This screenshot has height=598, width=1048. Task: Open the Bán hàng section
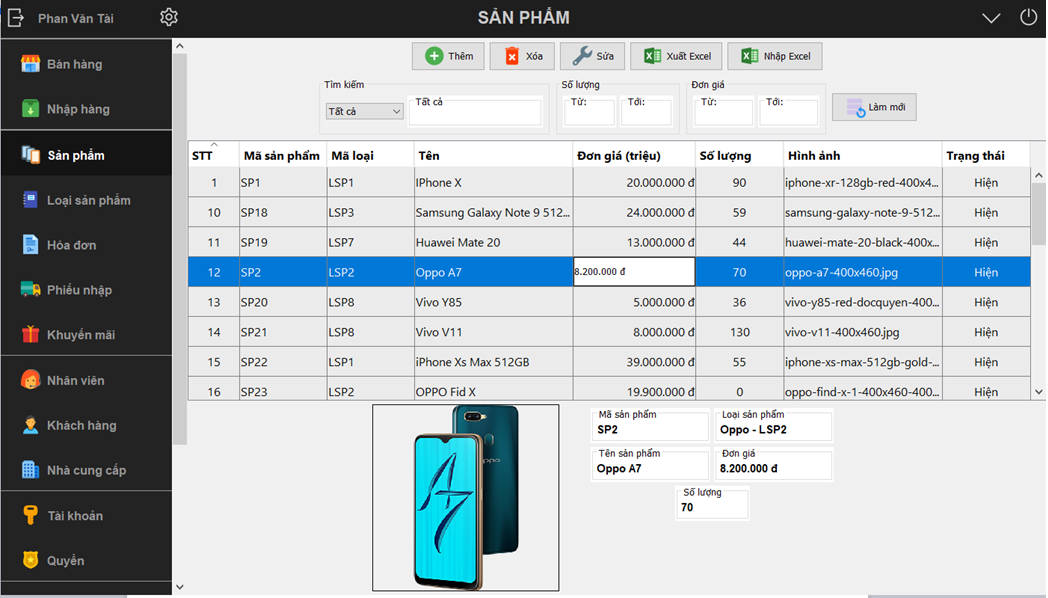(86, 64)
